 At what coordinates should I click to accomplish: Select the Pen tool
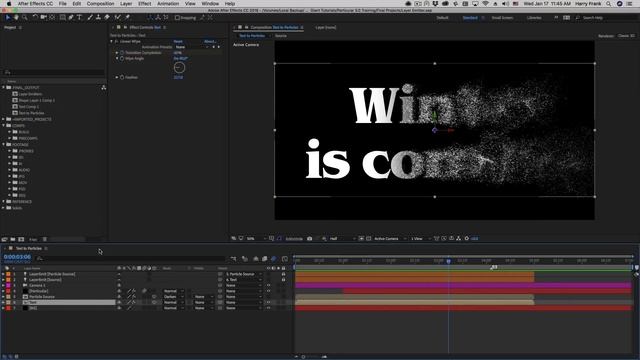71,18
